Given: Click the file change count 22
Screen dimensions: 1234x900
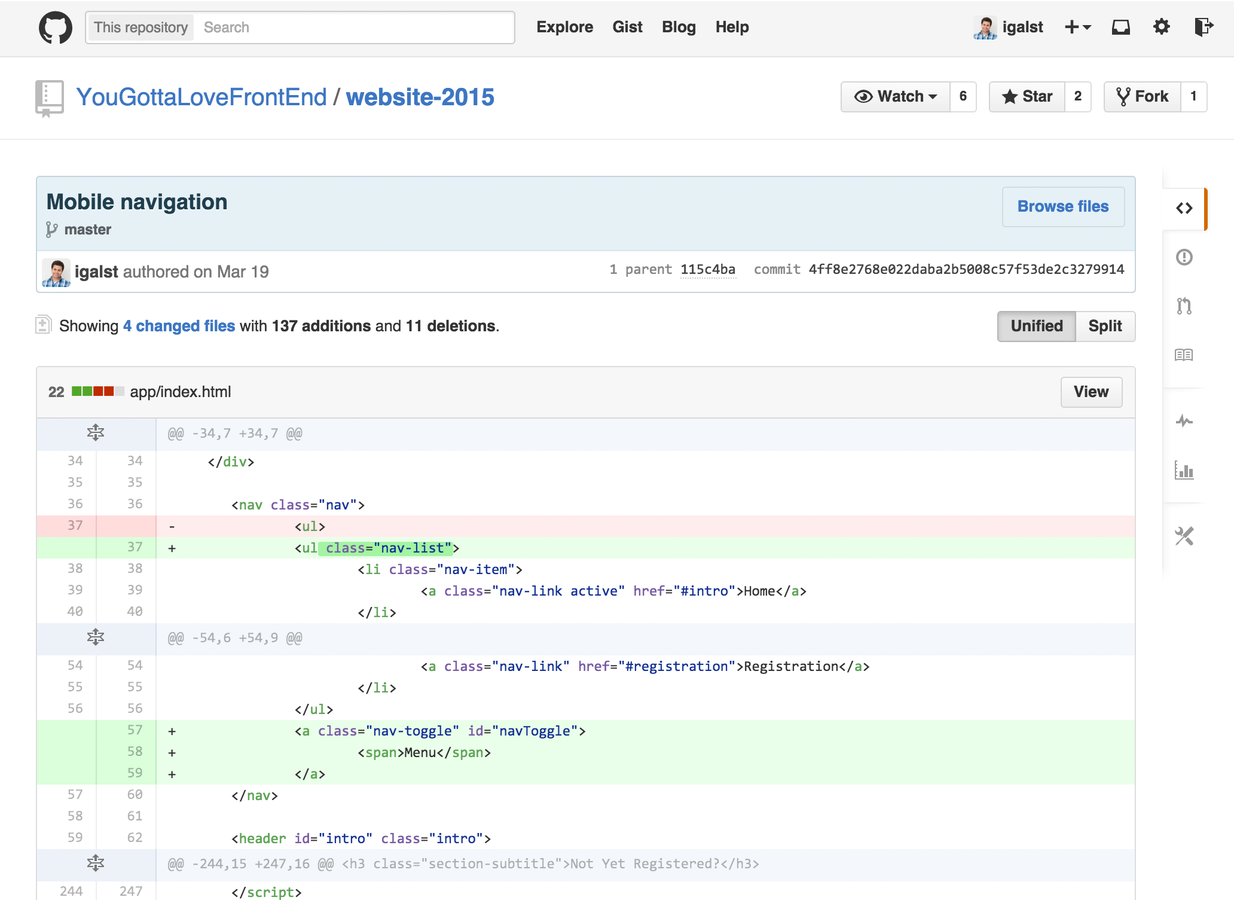Looking at the screenshot, I should 56,392.
